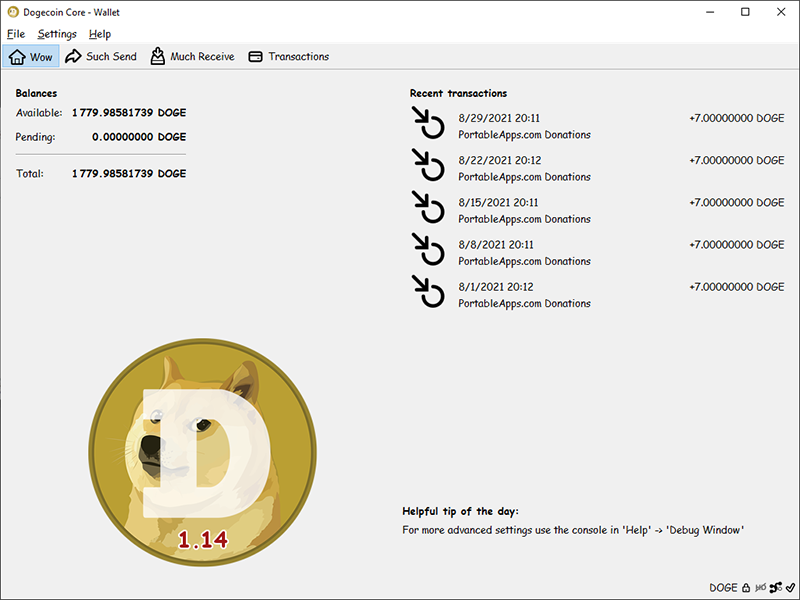Click the Wow home tab icon

click(17, 57)
